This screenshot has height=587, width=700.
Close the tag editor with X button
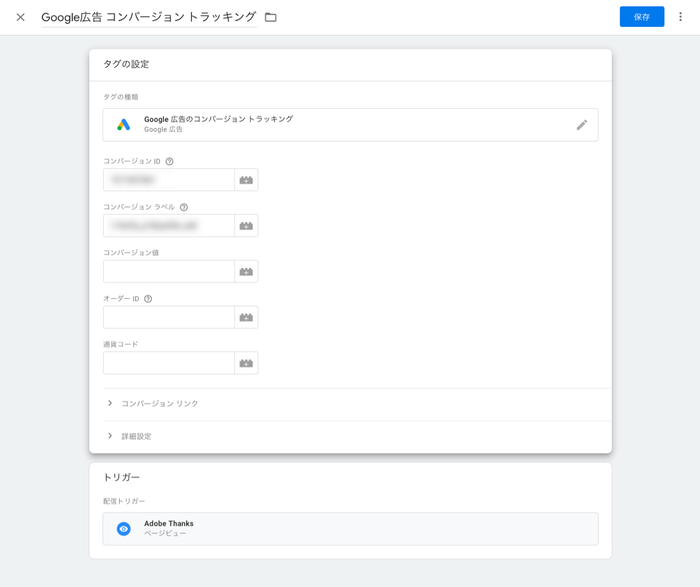20,17
